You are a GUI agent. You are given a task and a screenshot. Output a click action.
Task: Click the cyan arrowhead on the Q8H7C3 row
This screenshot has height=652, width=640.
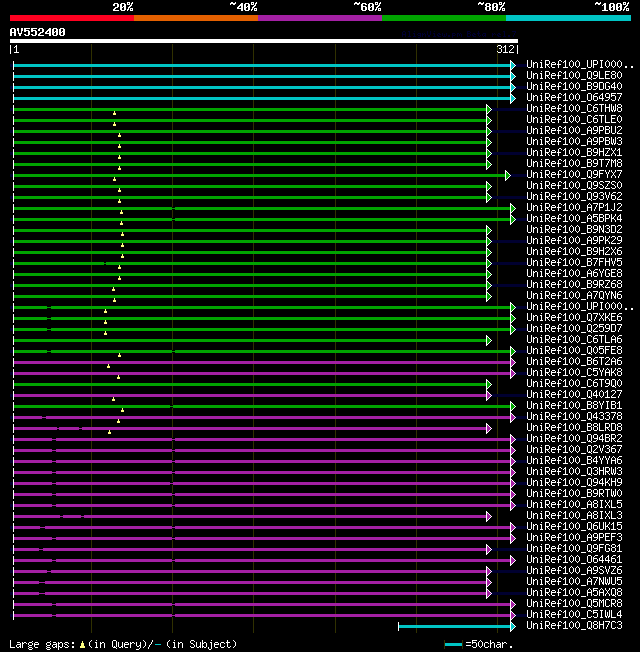pyautogui.click(x=513, y=626)
